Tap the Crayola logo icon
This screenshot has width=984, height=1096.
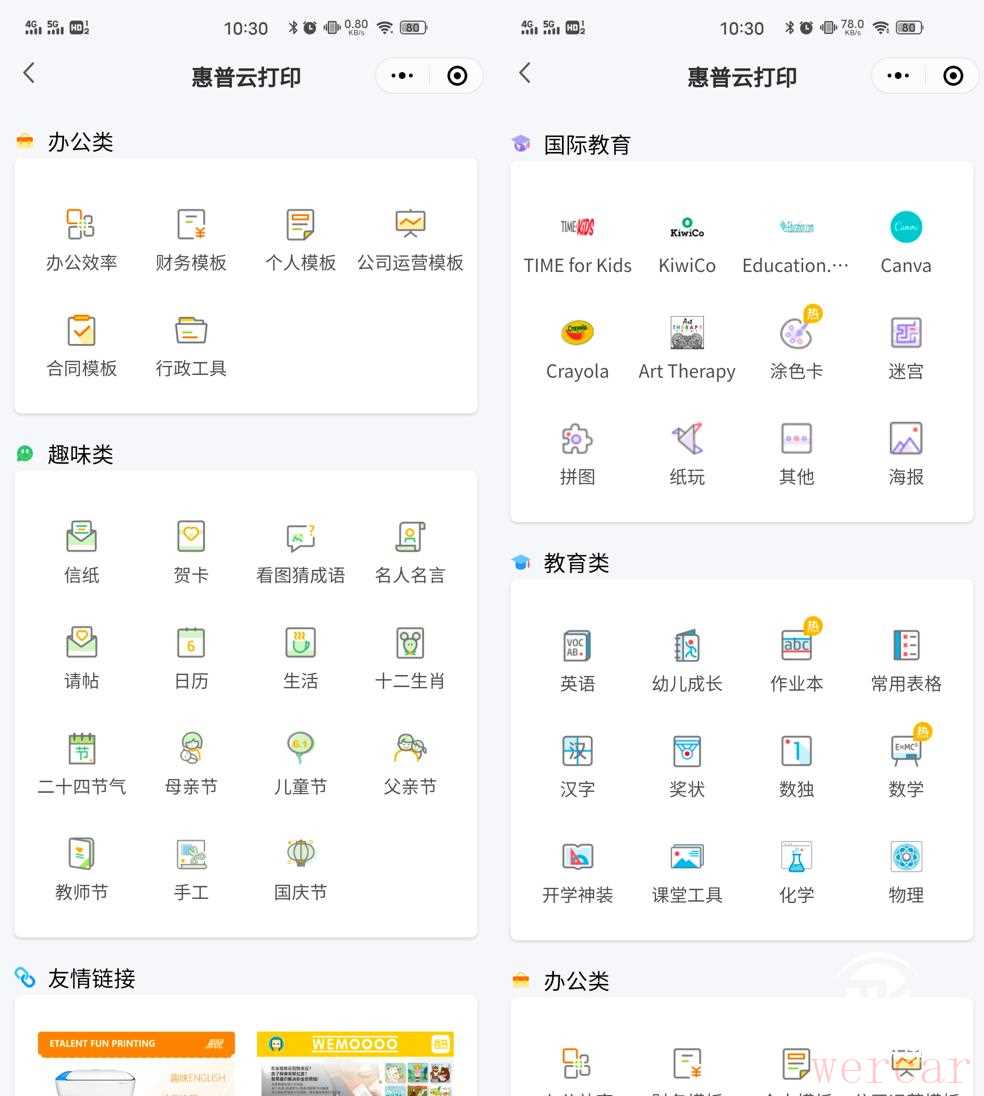click(577, 334)
